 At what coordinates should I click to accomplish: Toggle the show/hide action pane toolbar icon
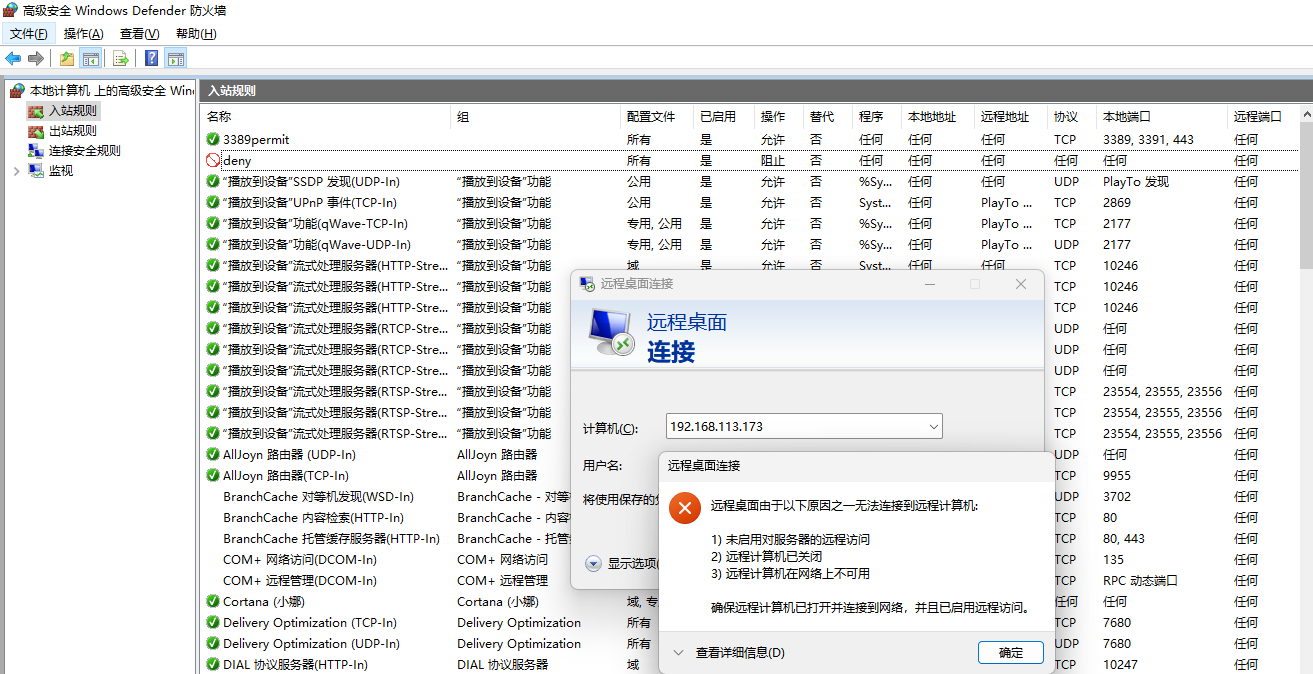click(176, 58)
